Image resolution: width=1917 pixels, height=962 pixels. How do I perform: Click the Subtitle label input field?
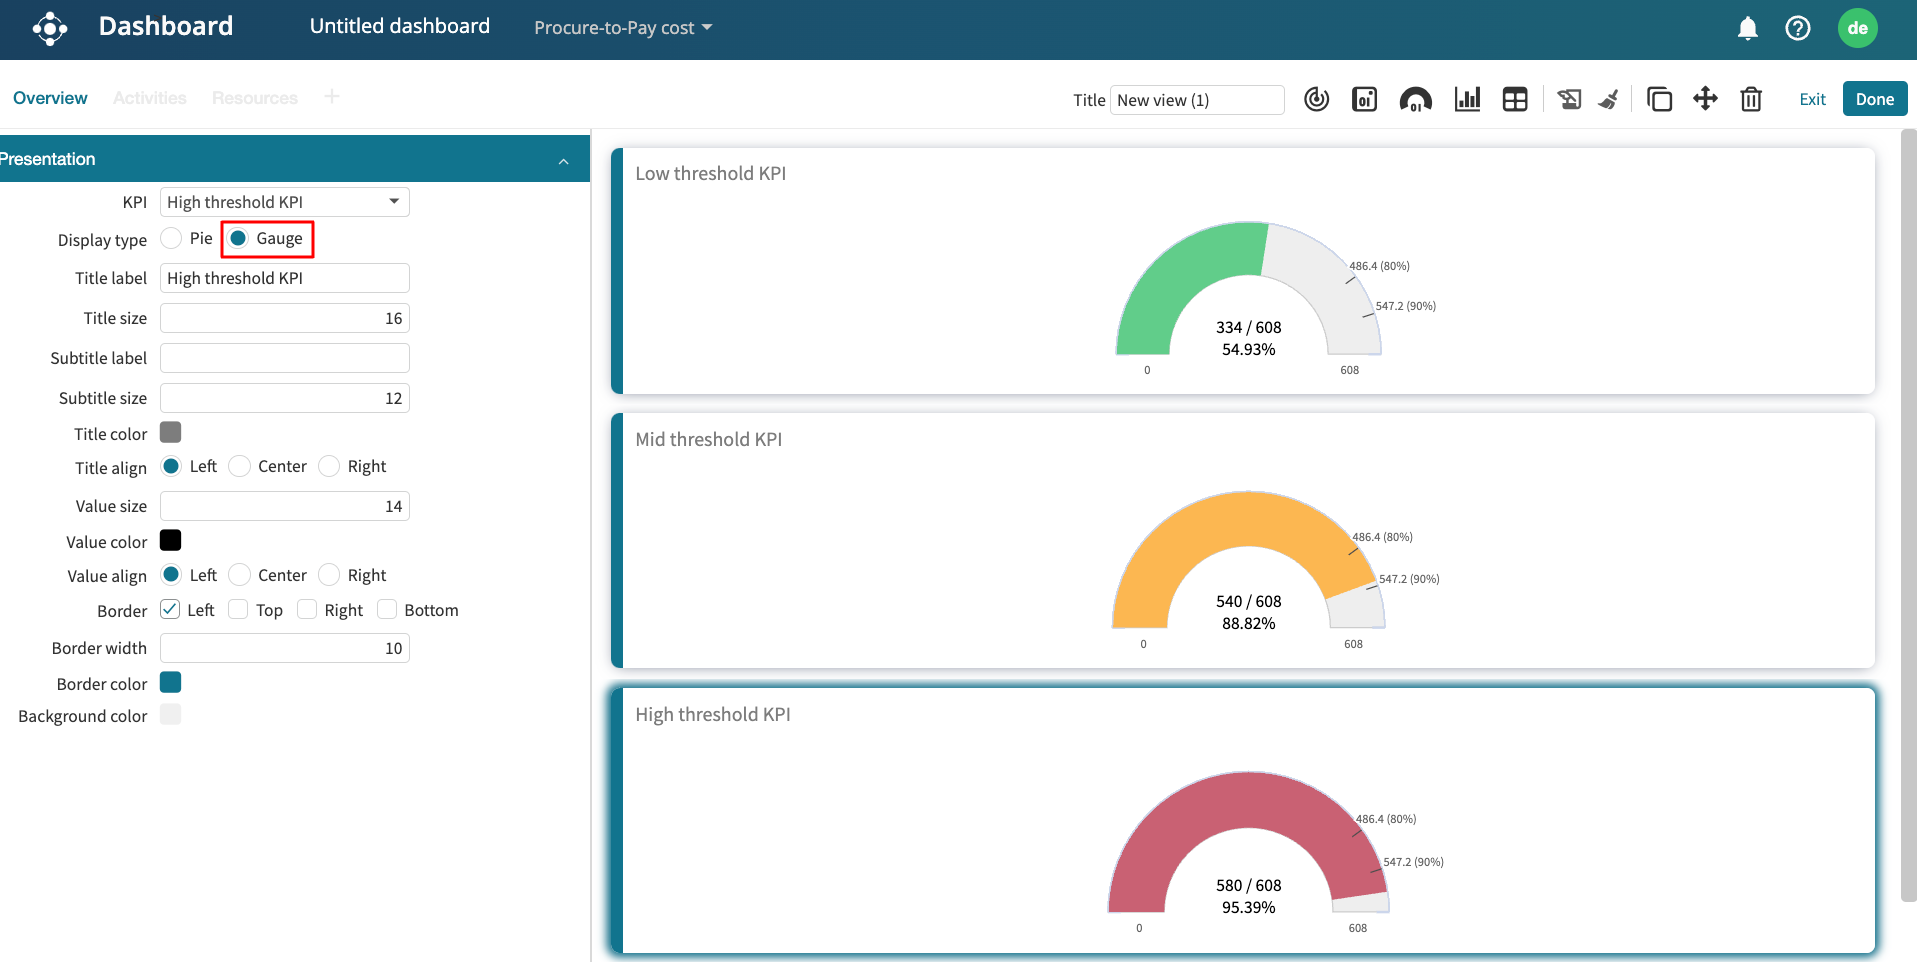(x=284, y=358)
